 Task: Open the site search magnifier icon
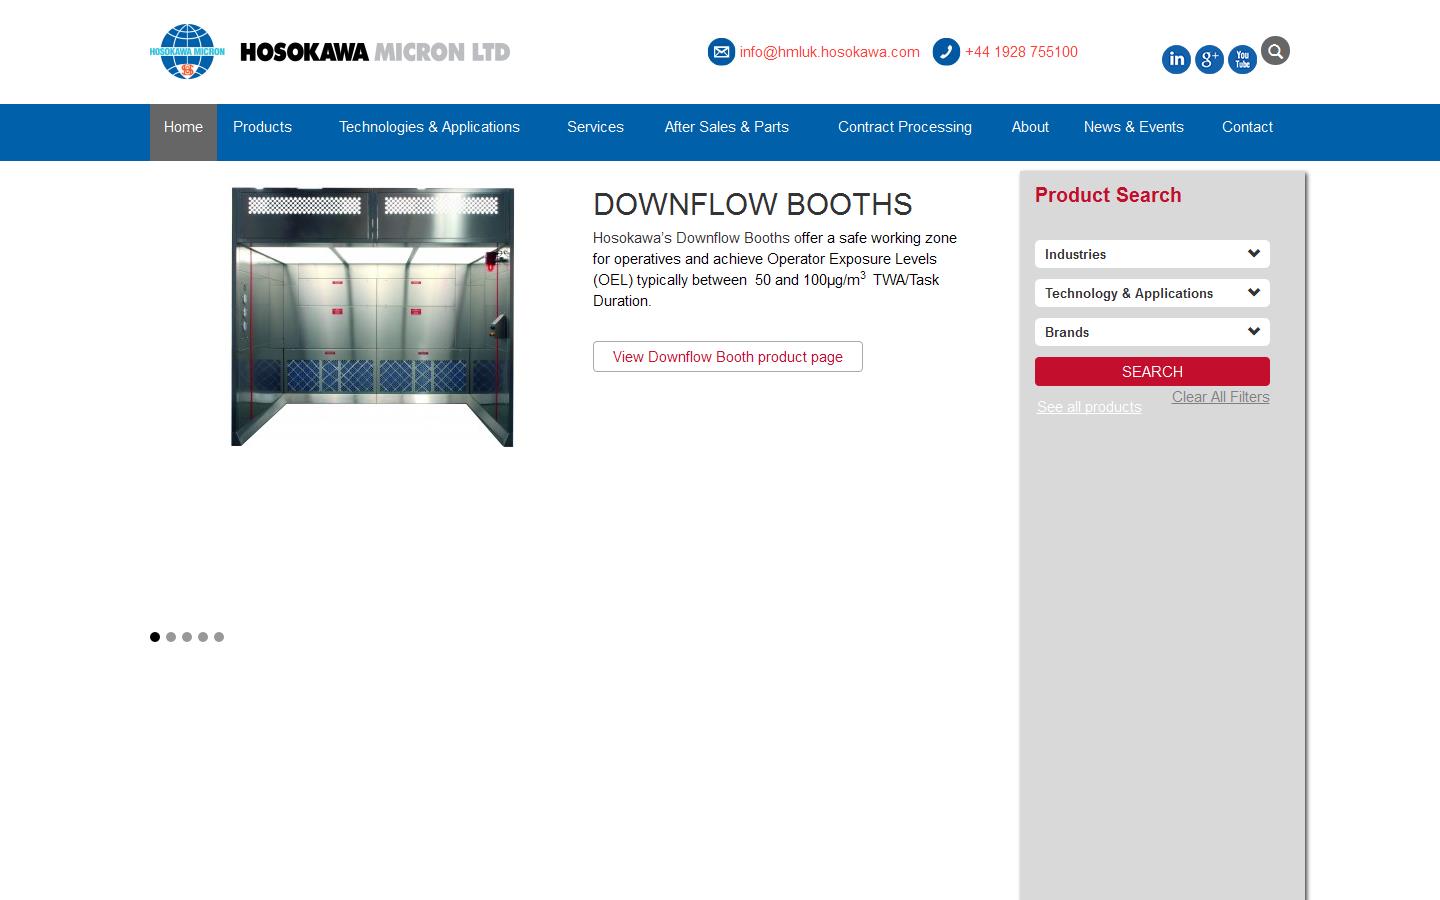click(1275, 50)
